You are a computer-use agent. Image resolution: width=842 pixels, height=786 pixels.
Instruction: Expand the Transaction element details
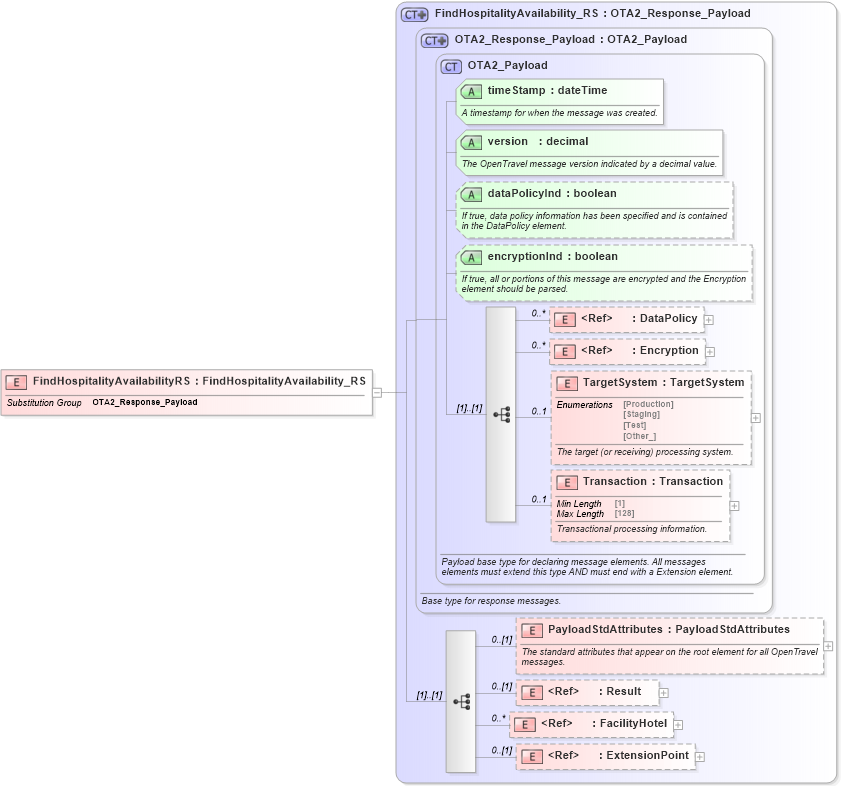click(x=733, y=508)
